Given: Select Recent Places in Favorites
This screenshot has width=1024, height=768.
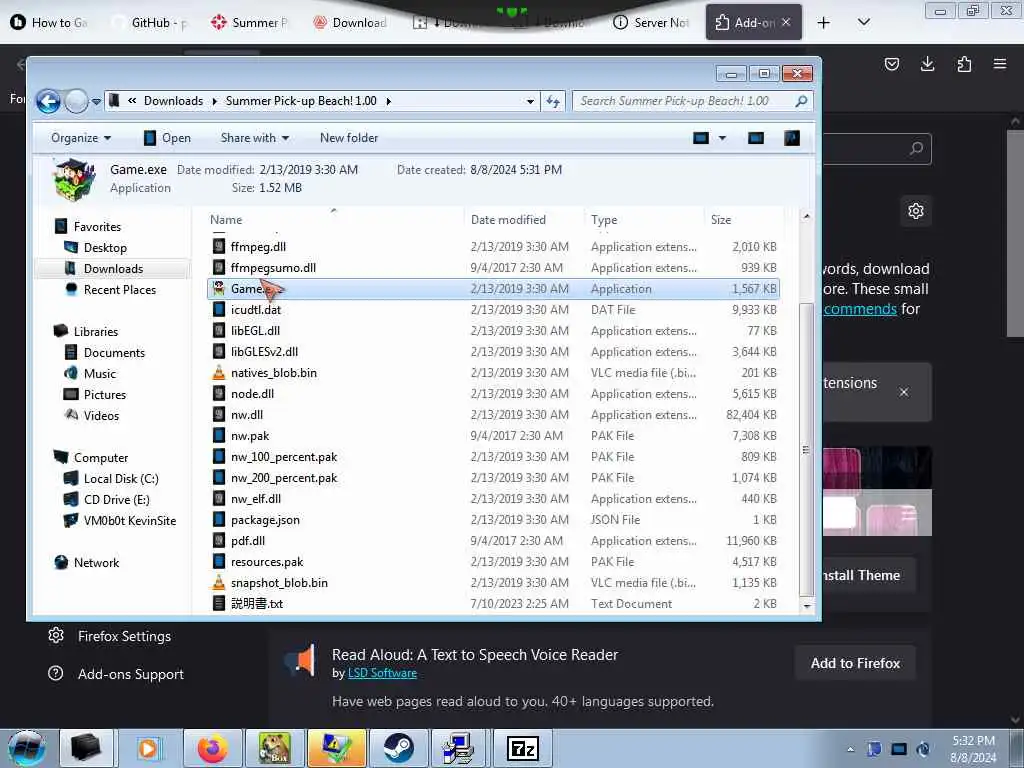Looking at the screenshot, I should (110, 289).
